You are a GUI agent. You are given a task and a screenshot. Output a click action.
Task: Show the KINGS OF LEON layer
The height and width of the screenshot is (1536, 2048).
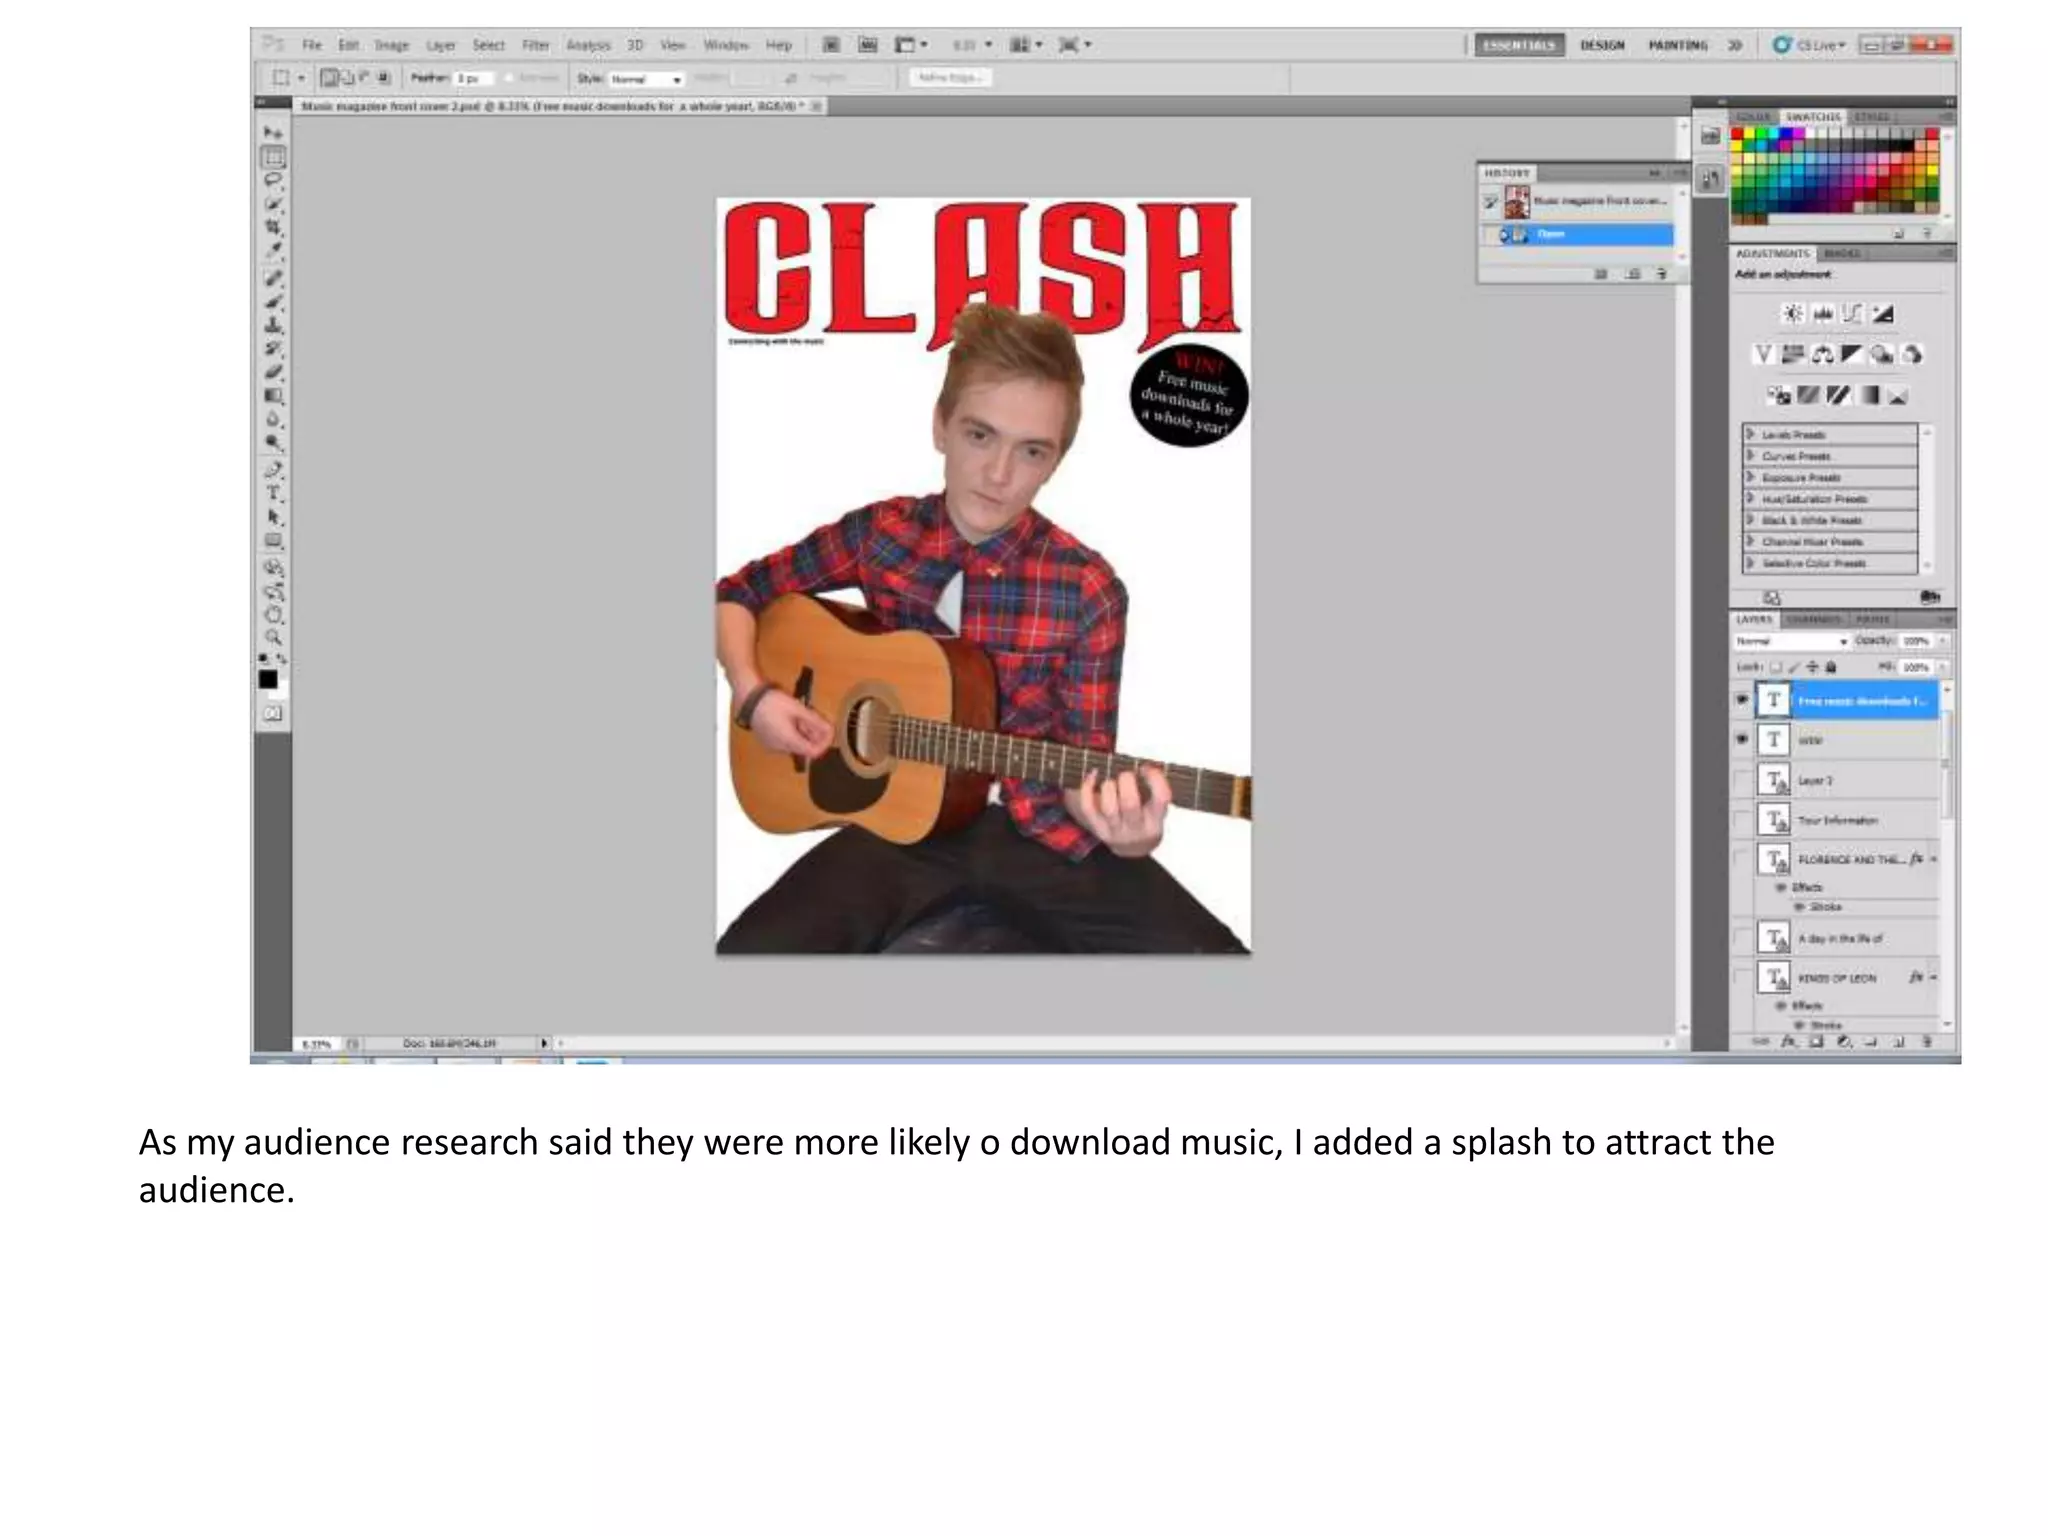tap(1742, 977)
